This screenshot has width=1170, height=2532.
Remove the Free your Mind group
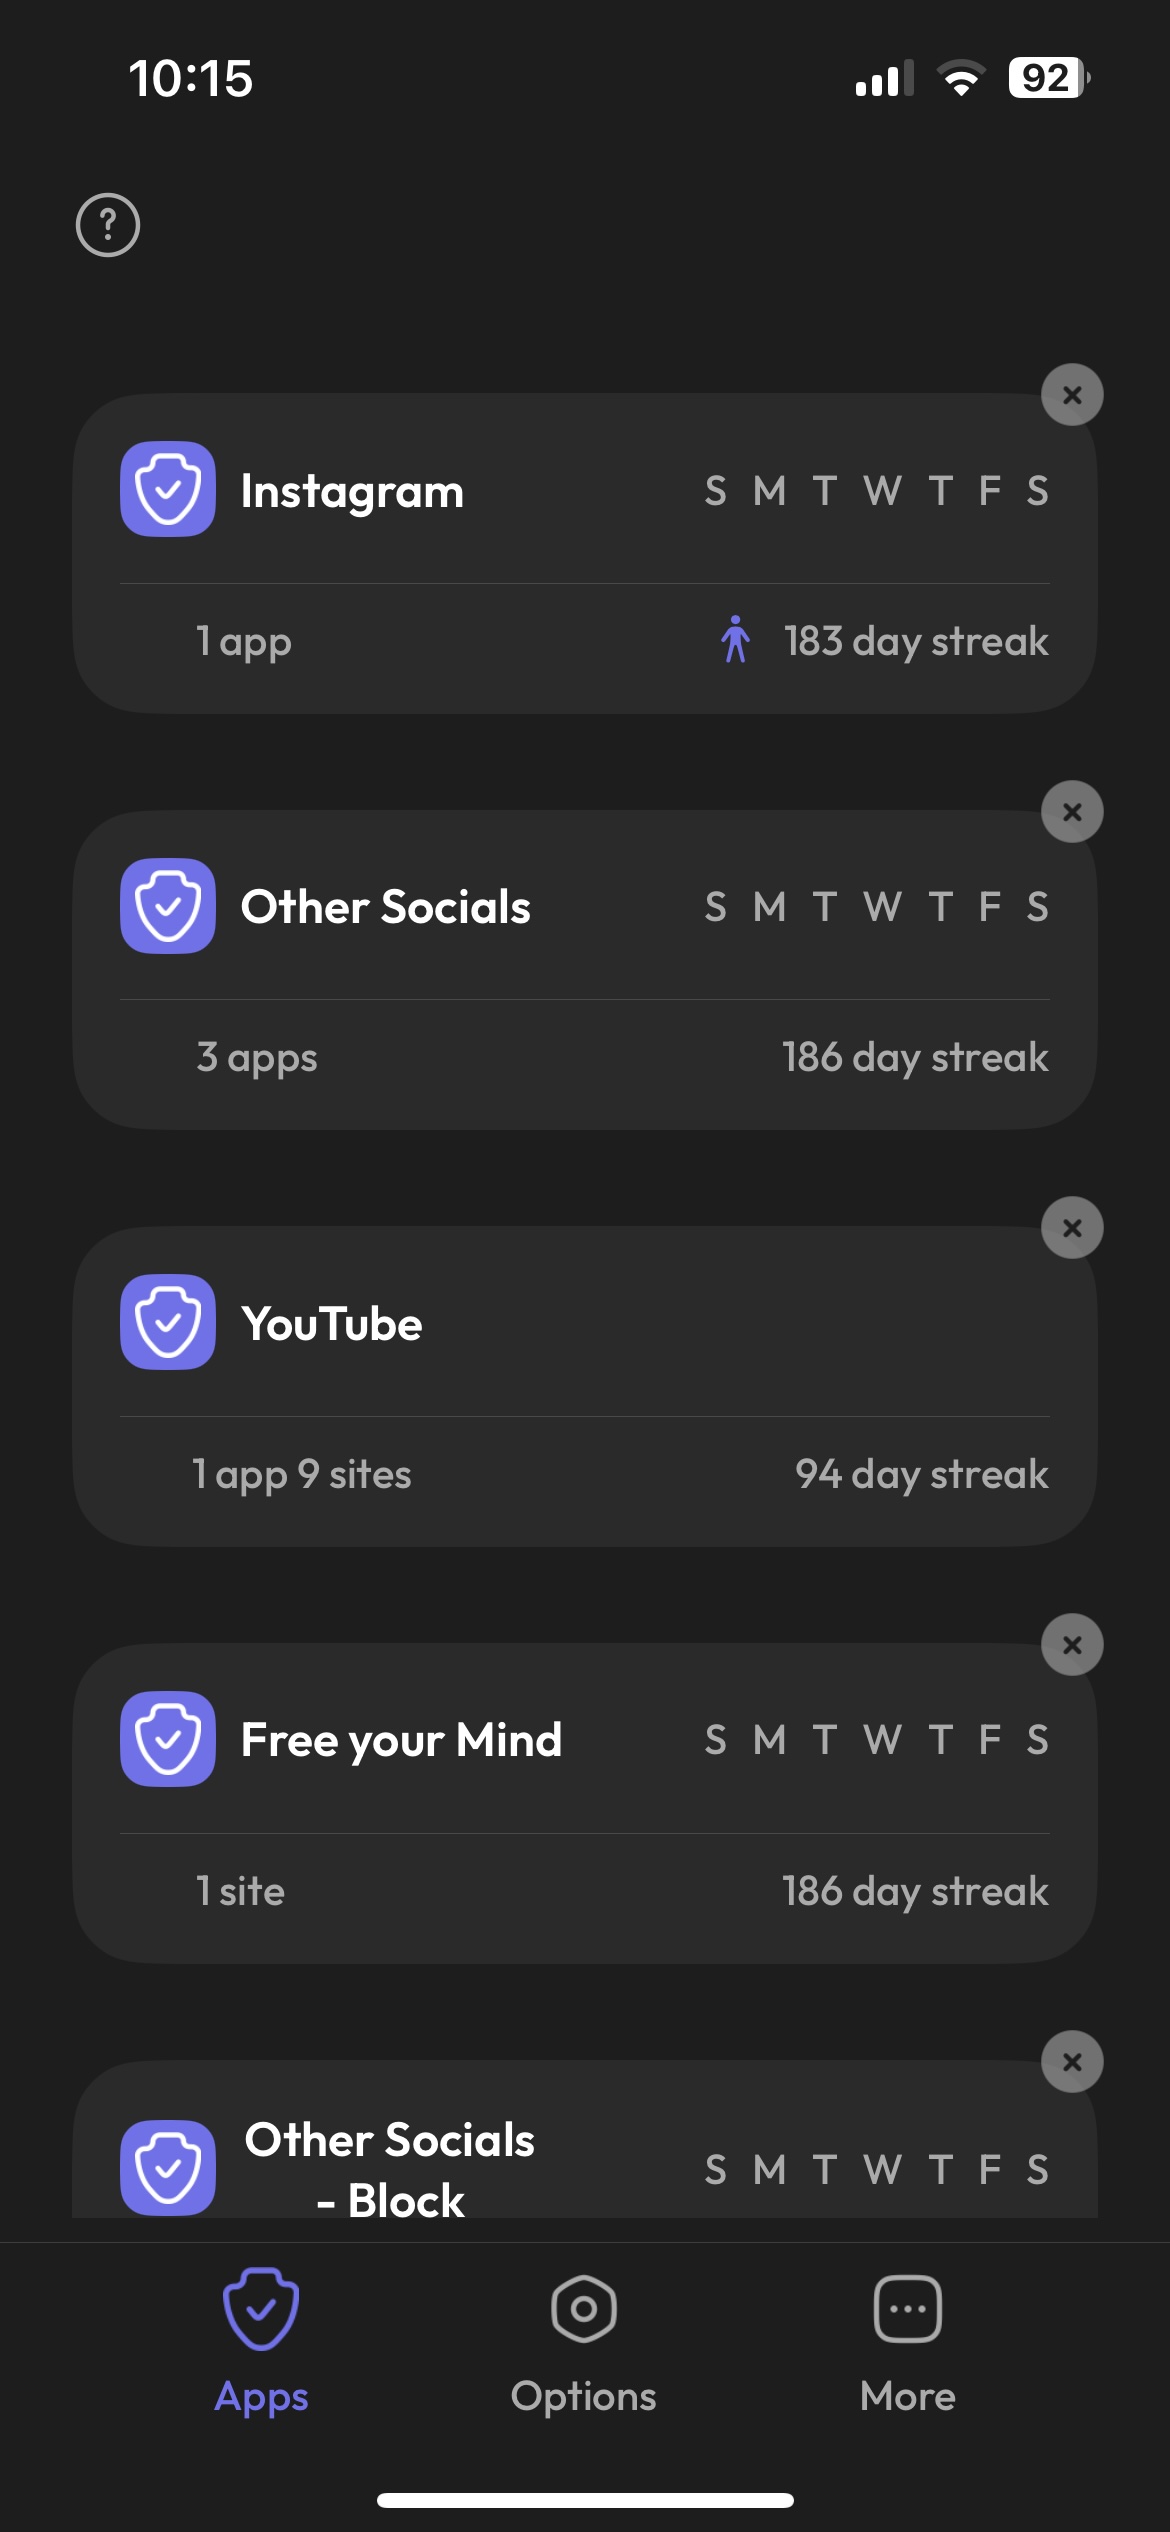[x=1072, y=1645]
